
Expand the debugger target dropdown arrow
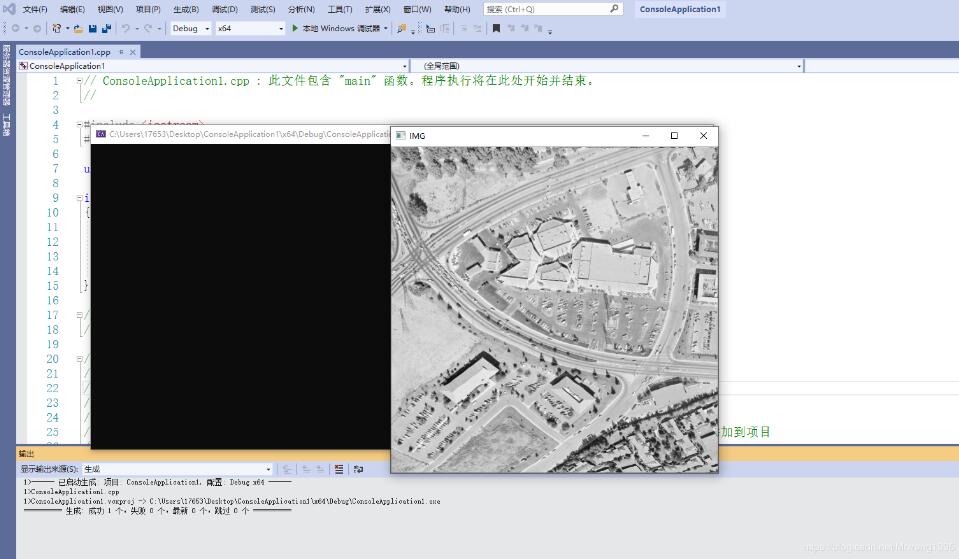386,28
